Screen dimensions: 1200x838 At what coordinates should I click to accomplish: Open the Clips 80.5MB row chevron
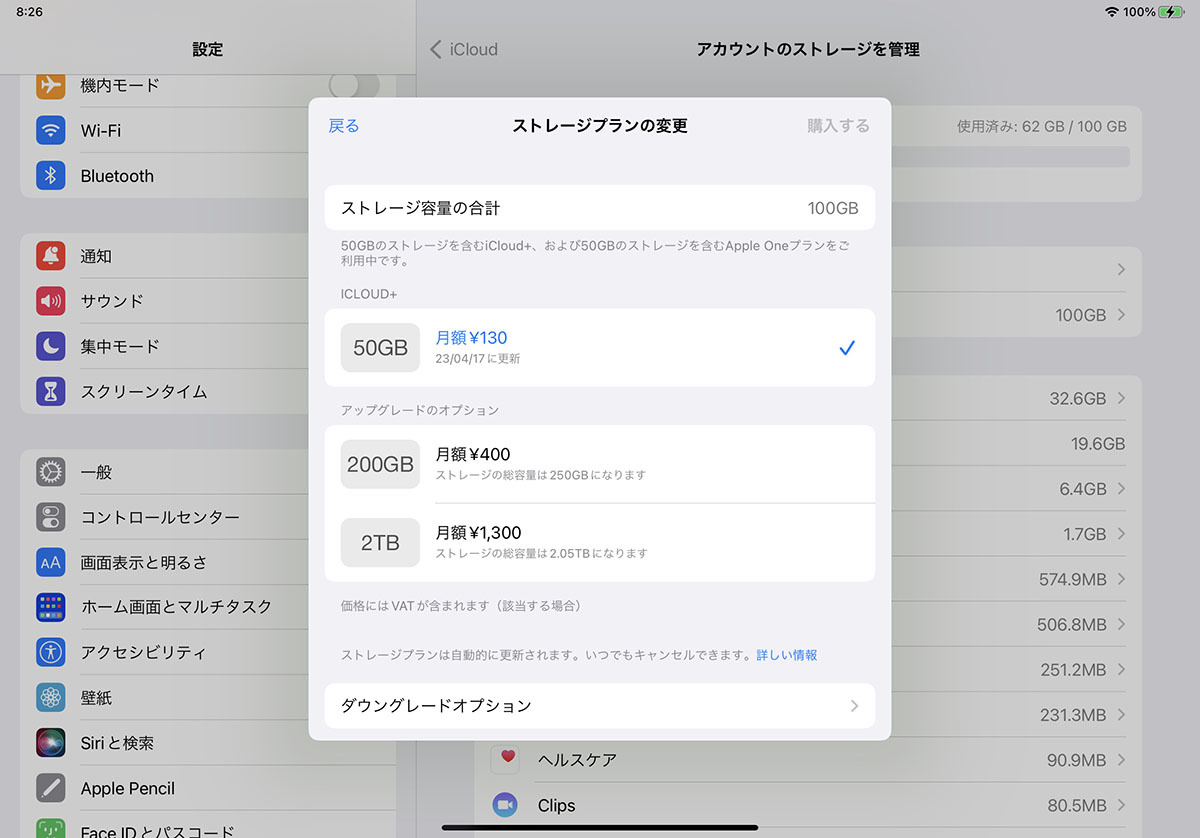coord(1121,806)
